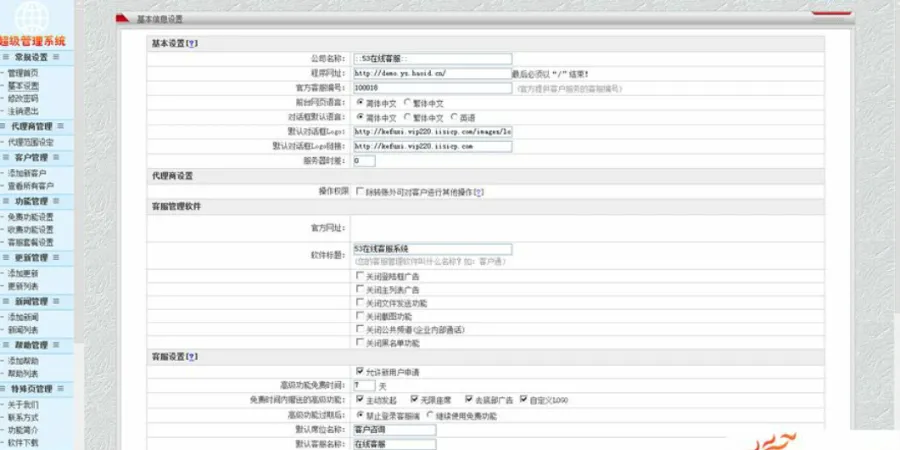This screenshot has height=450, width=900.
Task: Enable the 关闭文件发送功能 checkbox
Action: click(x=360, y=302)
